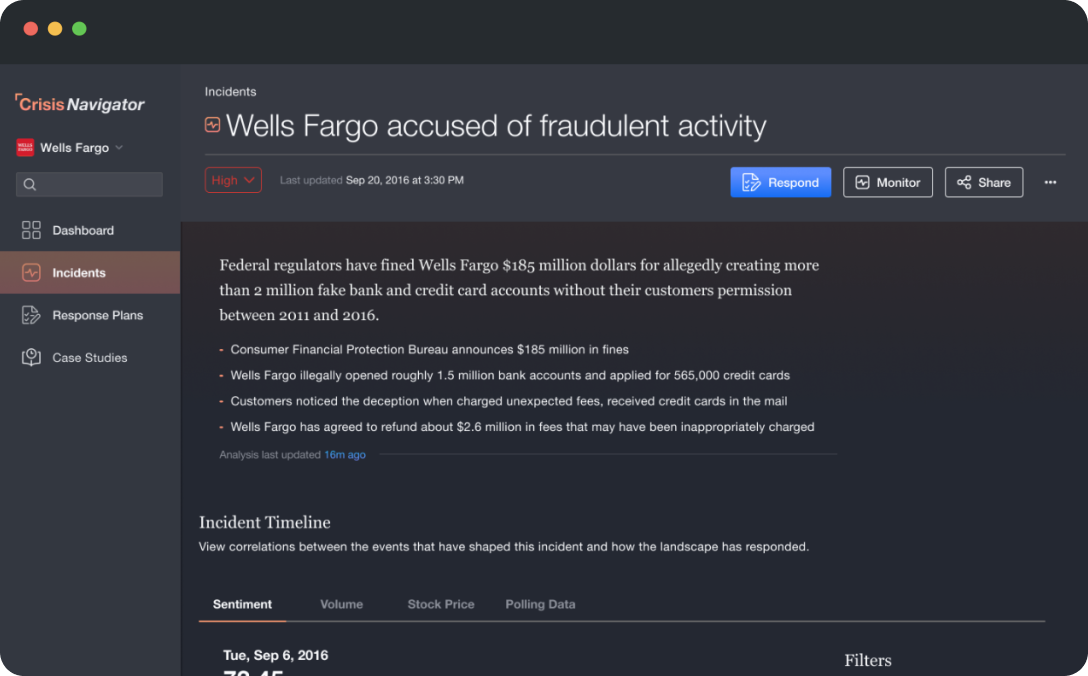Click the Response Plans document icon
This screenshot has width=1088, height=676.
[x=31, y=315]
